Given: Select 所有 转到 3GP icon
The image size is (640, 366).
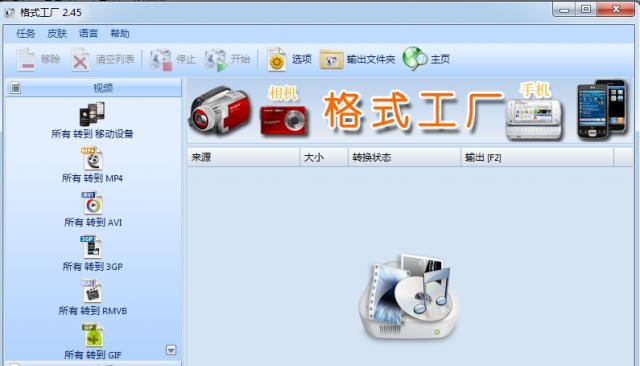Looking at the screenshot, I should pyautogui.click(x=91, y=247).
